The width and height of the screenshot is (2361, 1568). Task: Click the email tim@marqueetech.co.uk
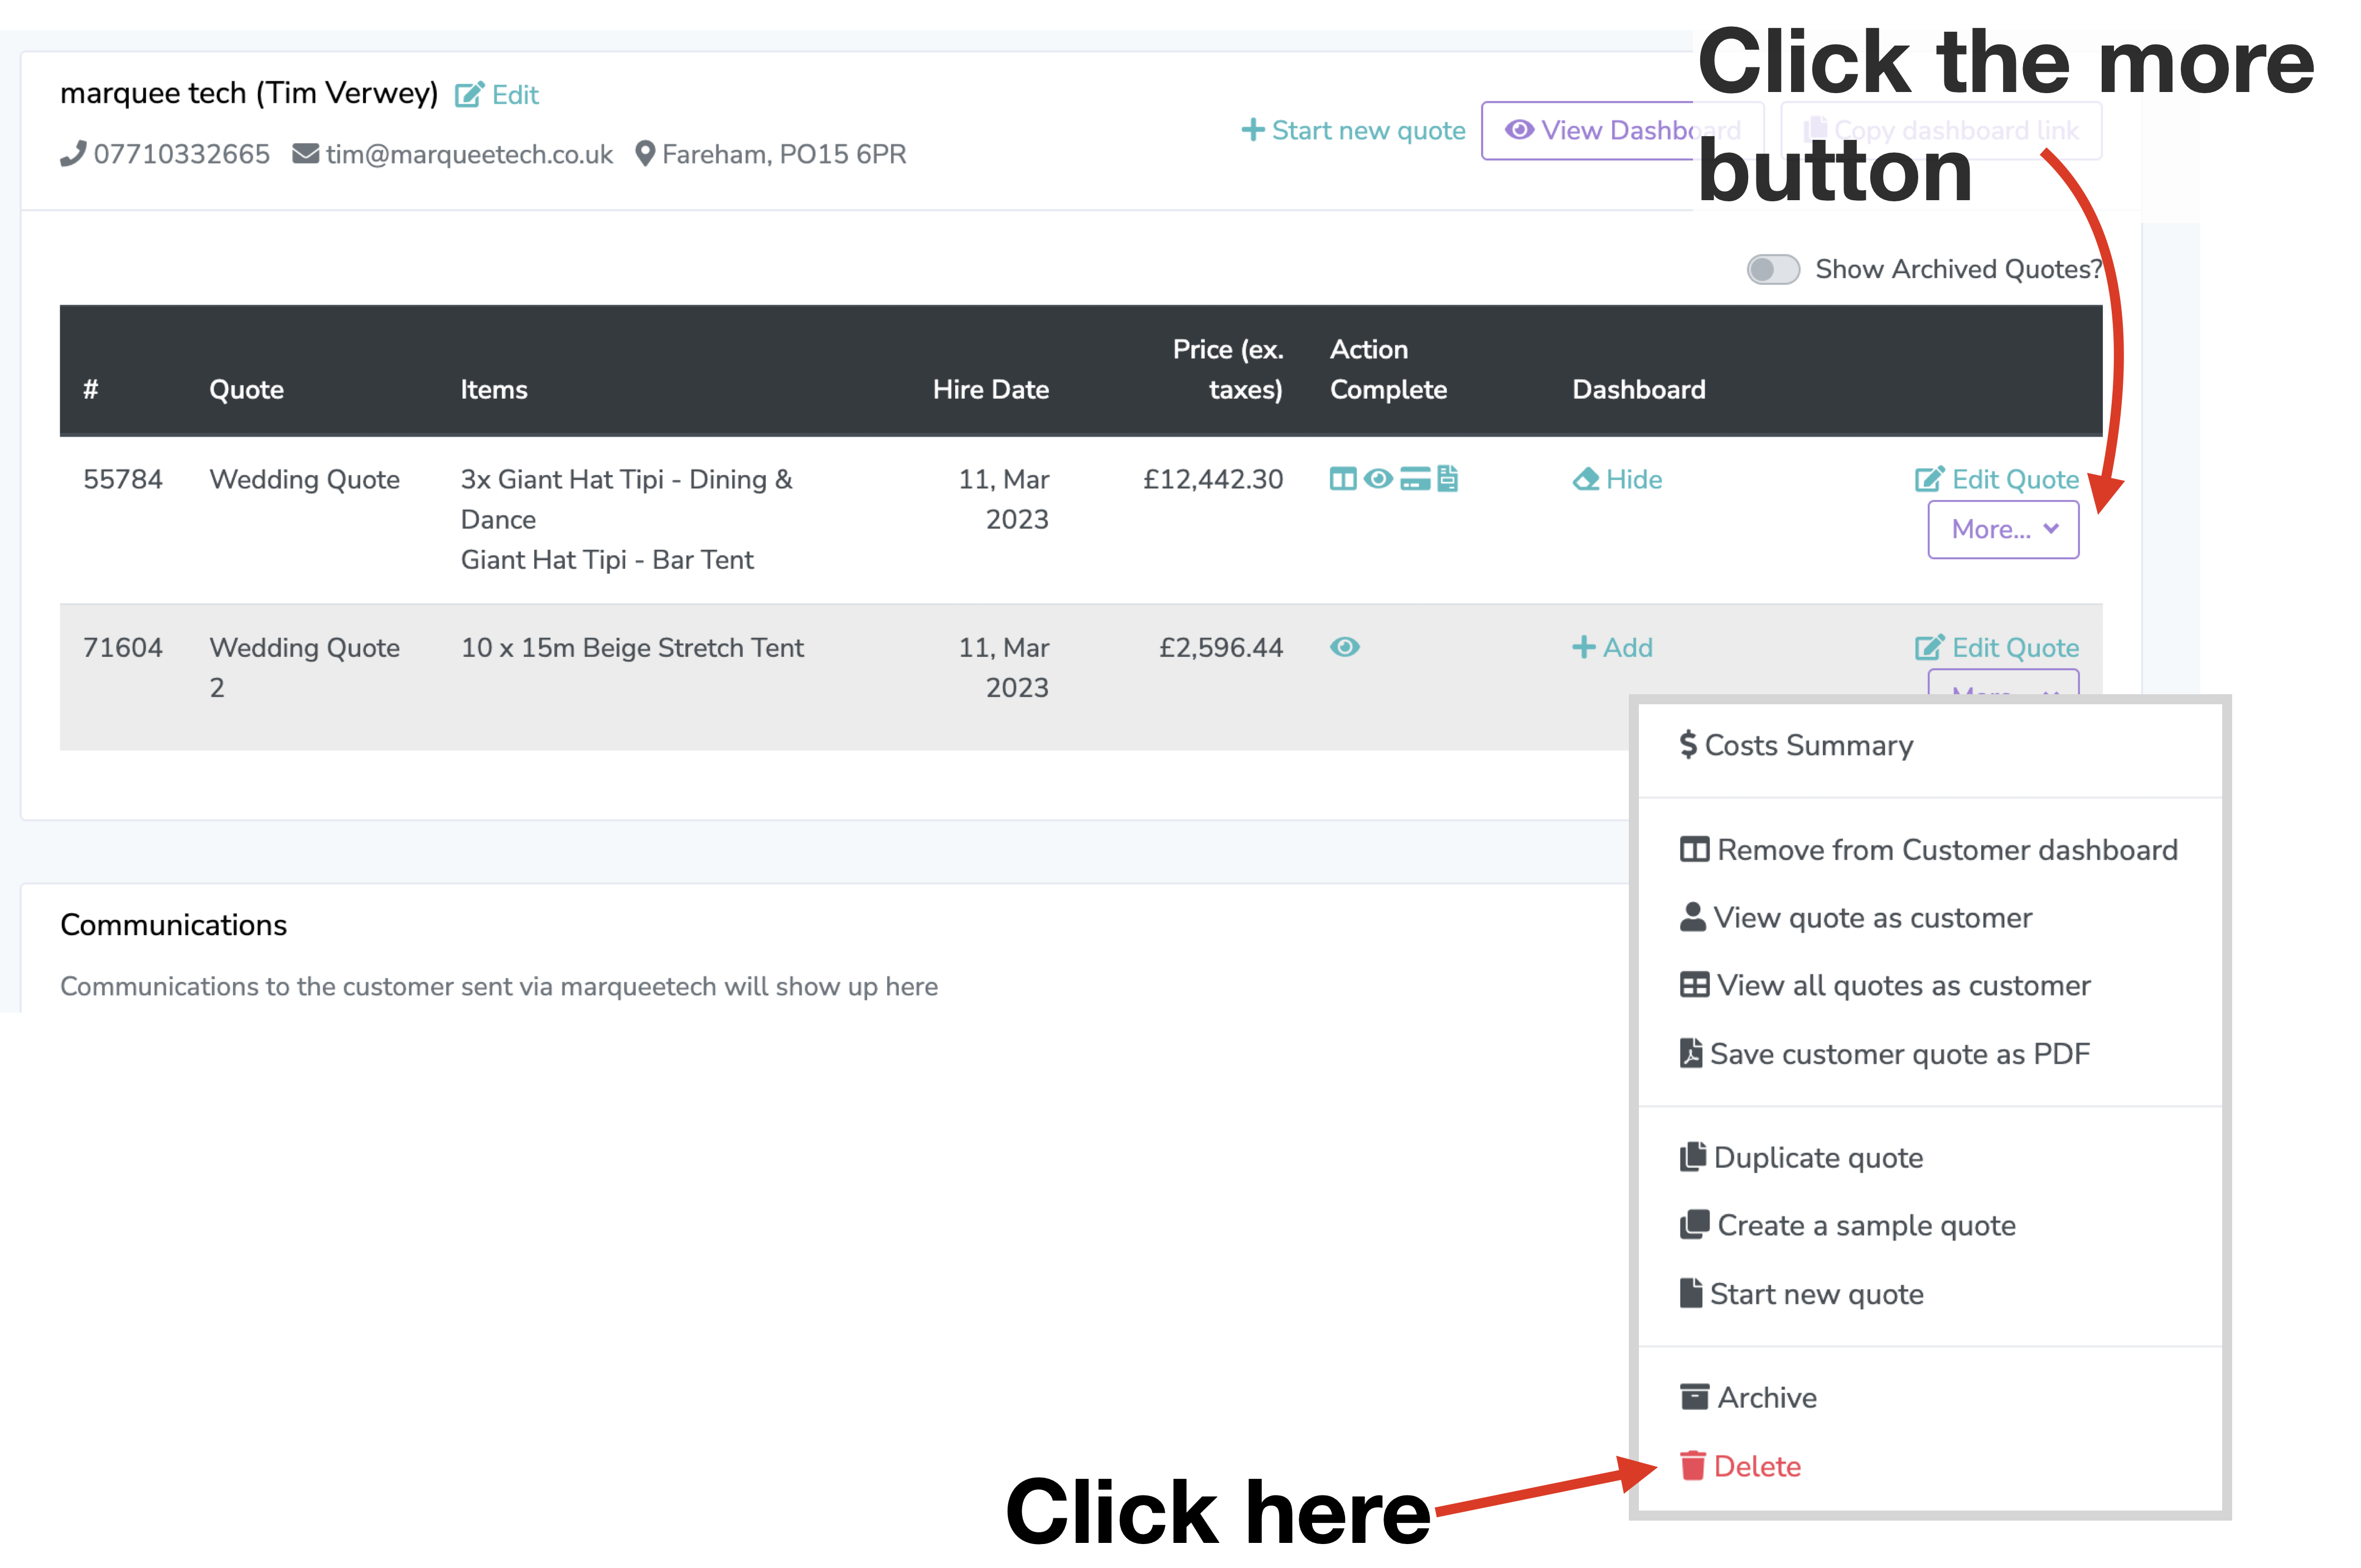click(x=469, y=154)
